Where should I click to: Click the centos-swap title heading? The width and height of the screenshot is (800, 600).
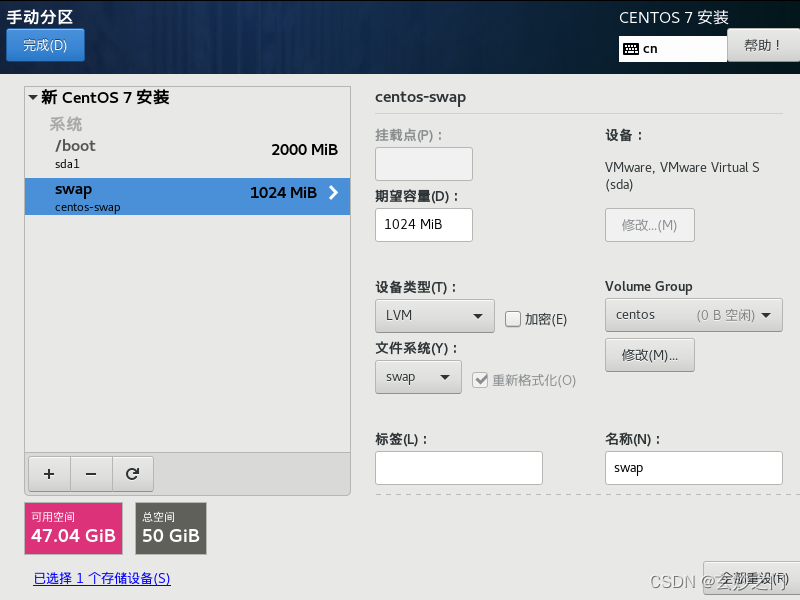coord(420,97)
